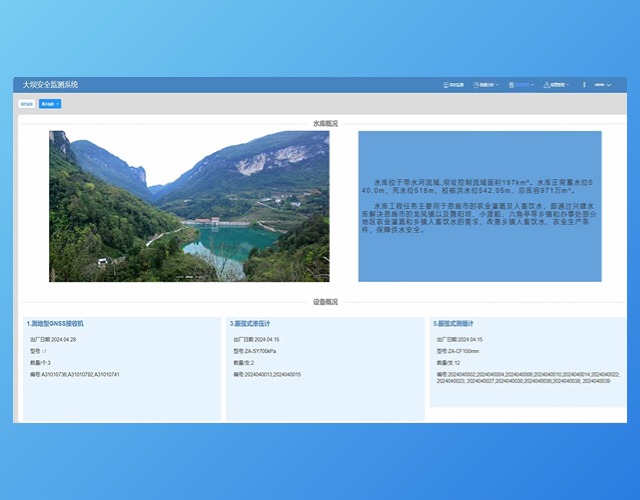
Task: Open the 1.测地型GNSS接收机 card title
Action: pos(55,324)
